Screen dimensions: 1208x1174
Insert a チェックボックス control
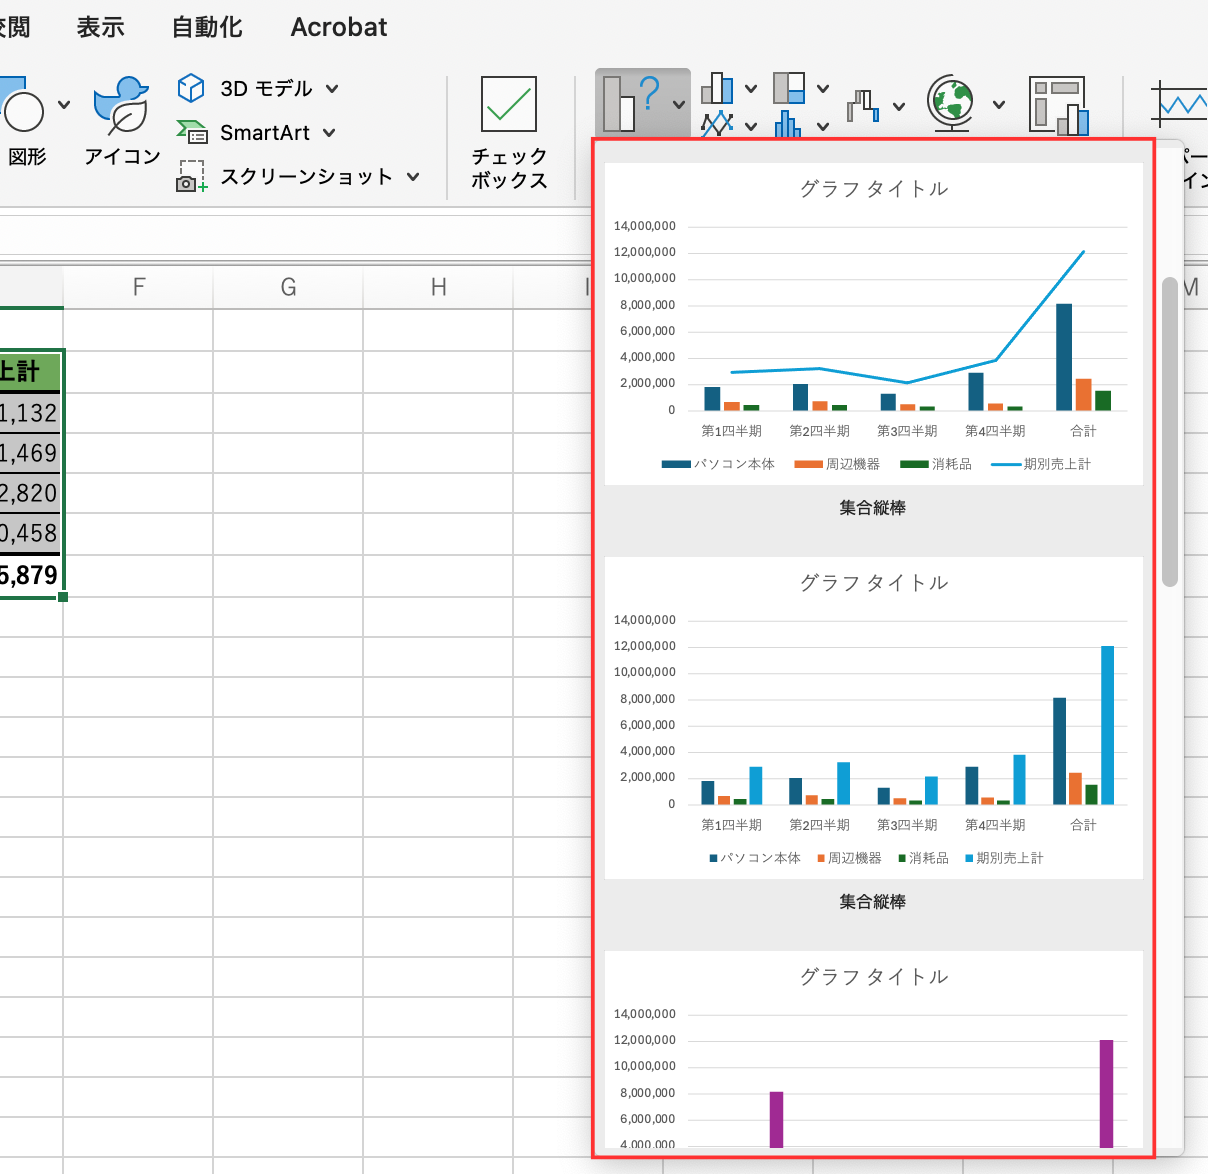click(509, 133)
